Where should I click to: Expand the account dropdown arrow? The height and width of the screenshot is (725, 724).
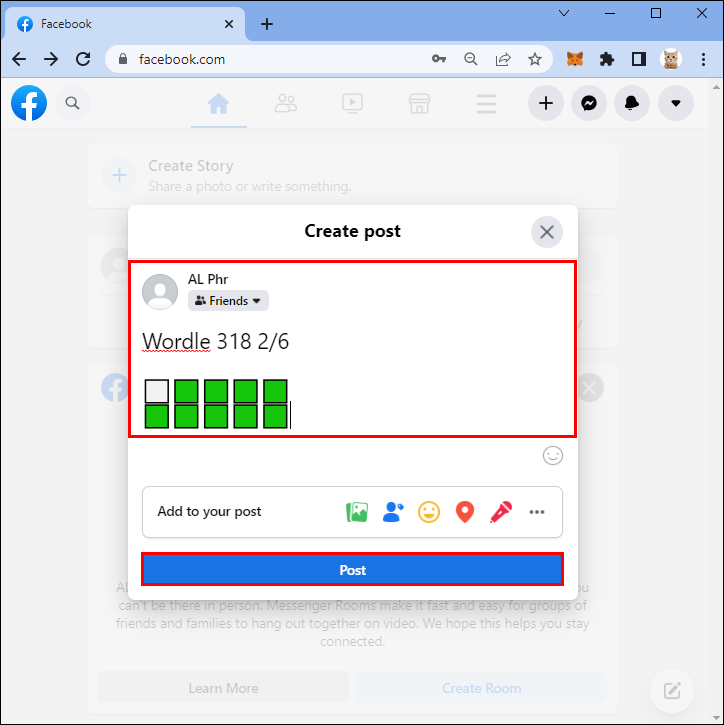click(x=675, y=103)
